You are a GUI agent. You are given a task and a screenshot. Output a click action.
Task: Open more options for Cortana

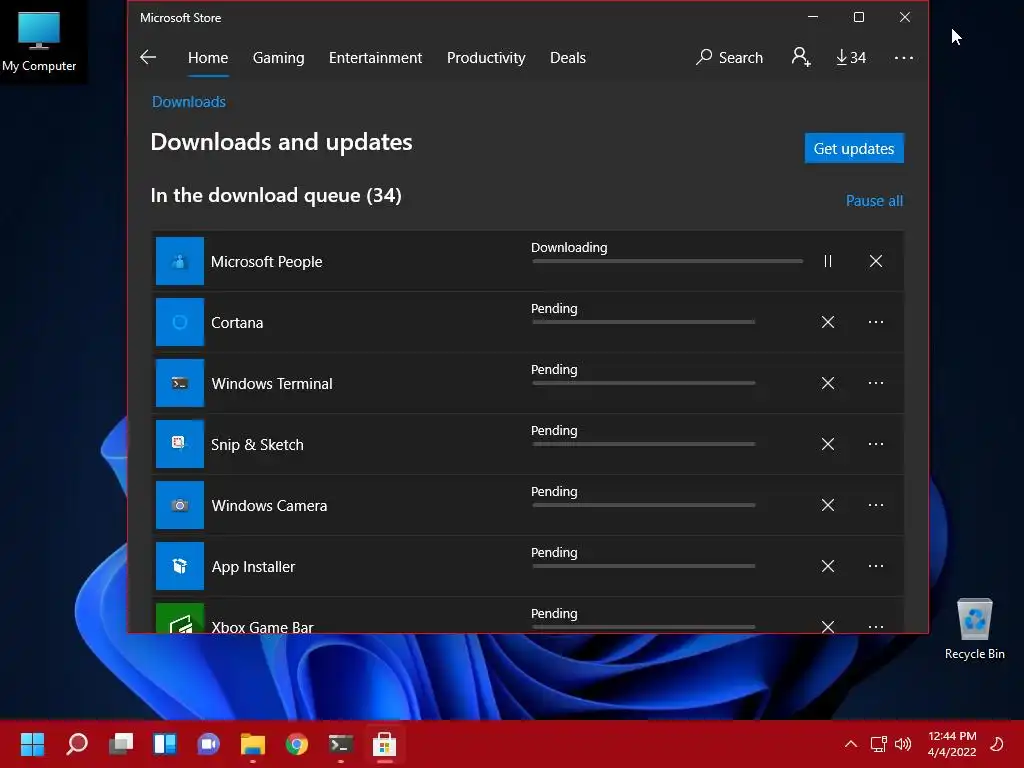coord(876,322)
